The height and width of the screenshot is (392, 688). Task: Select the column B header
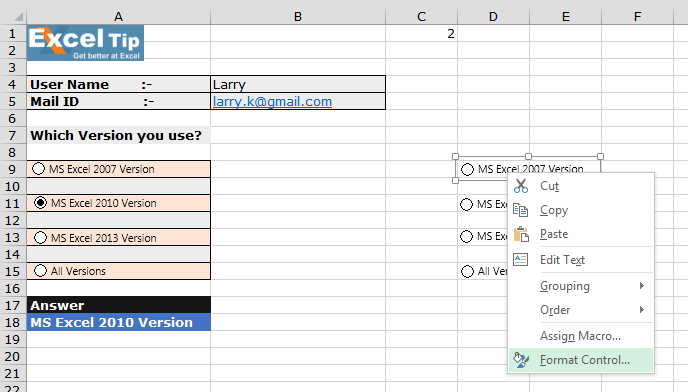pyautogui.click(x=298, y=17)
